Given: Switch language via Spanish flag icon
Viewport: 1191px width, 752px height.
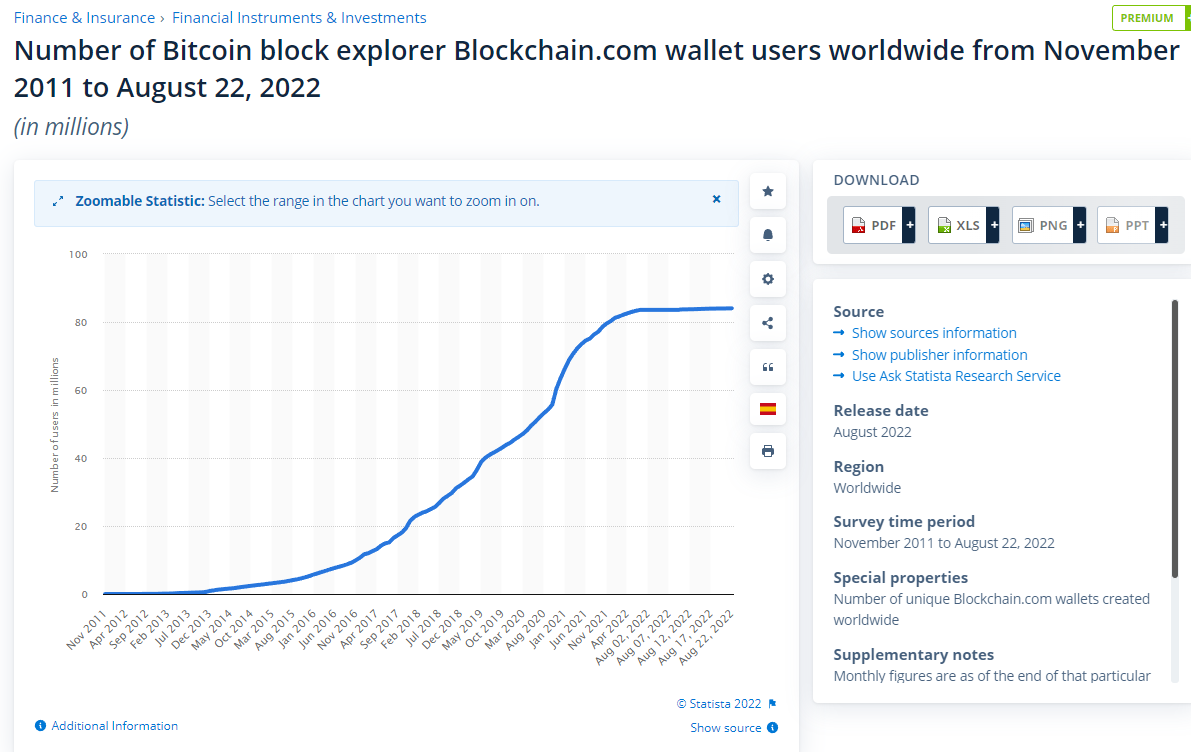Looking at the screenshot, I should pyautogui.click(x=767, y=409).
